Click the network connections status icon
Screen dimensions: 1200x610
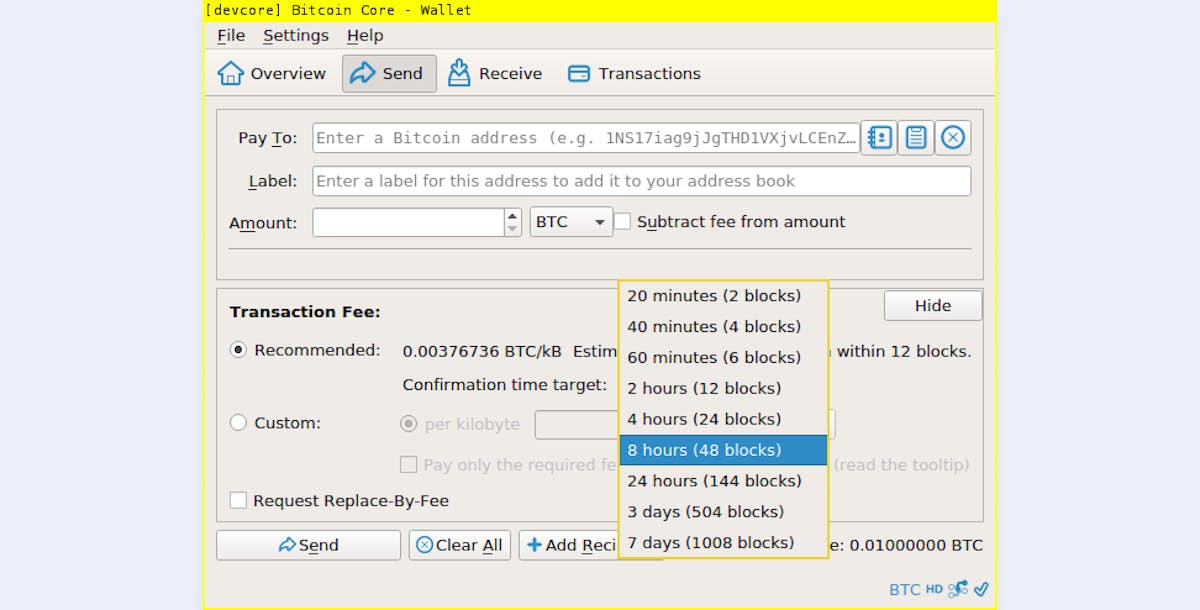(958, 589)
